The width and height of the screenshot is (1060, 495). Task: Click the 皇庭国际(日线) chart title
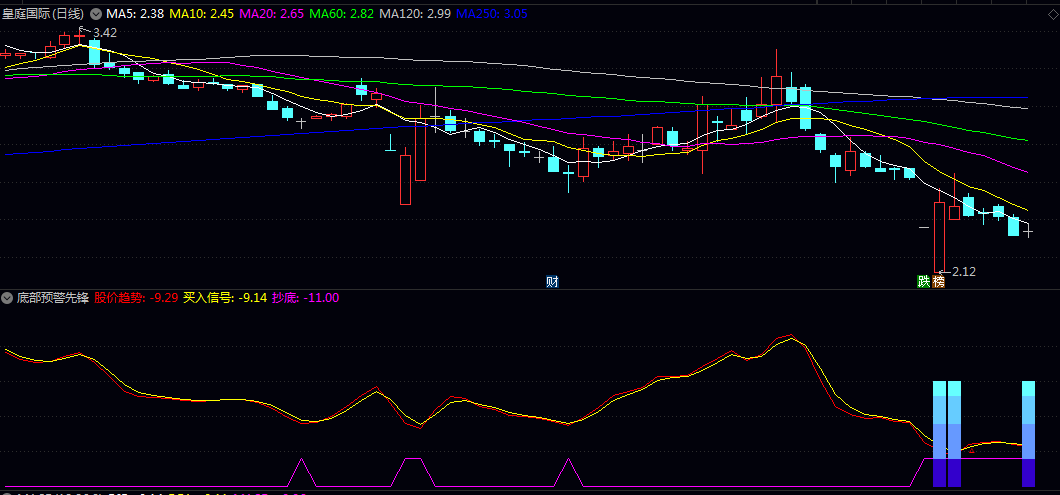(44, 14)
